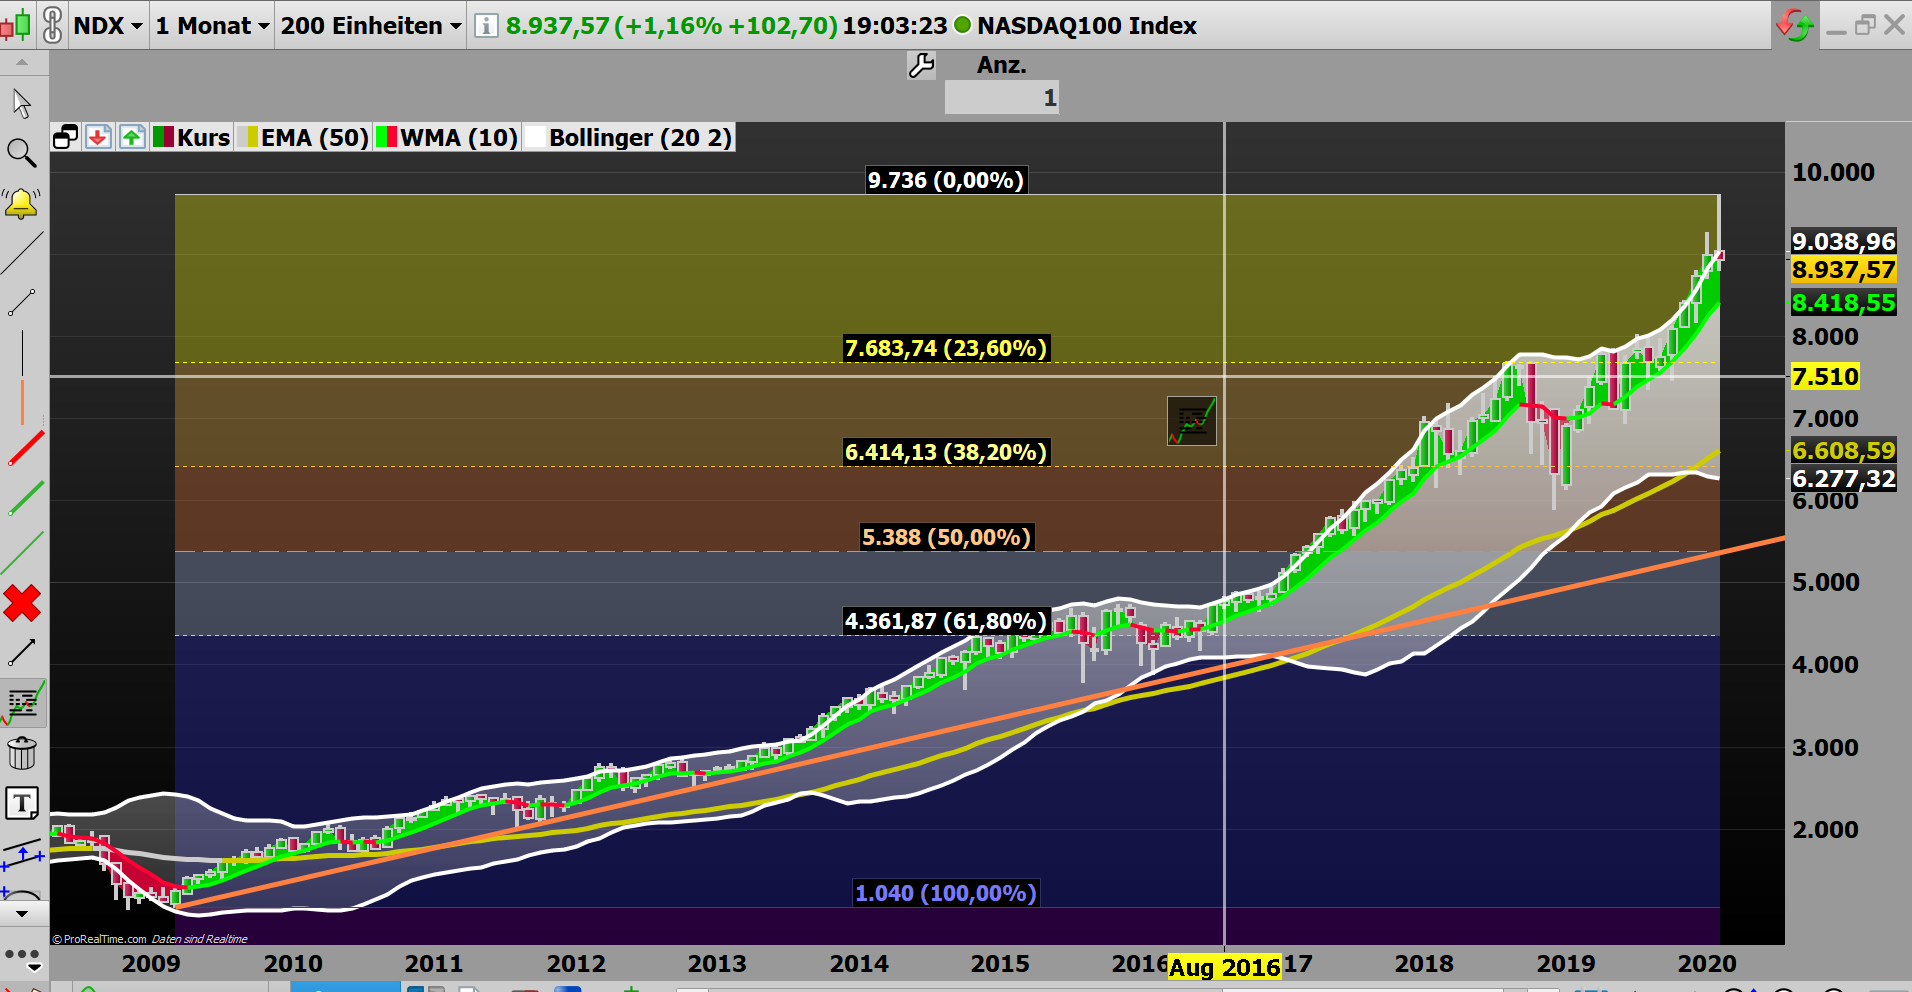Open the NDX symbol dropdown
This screenshot has height=992, width=1912.
pyautogui.click(x=107, y=25)
